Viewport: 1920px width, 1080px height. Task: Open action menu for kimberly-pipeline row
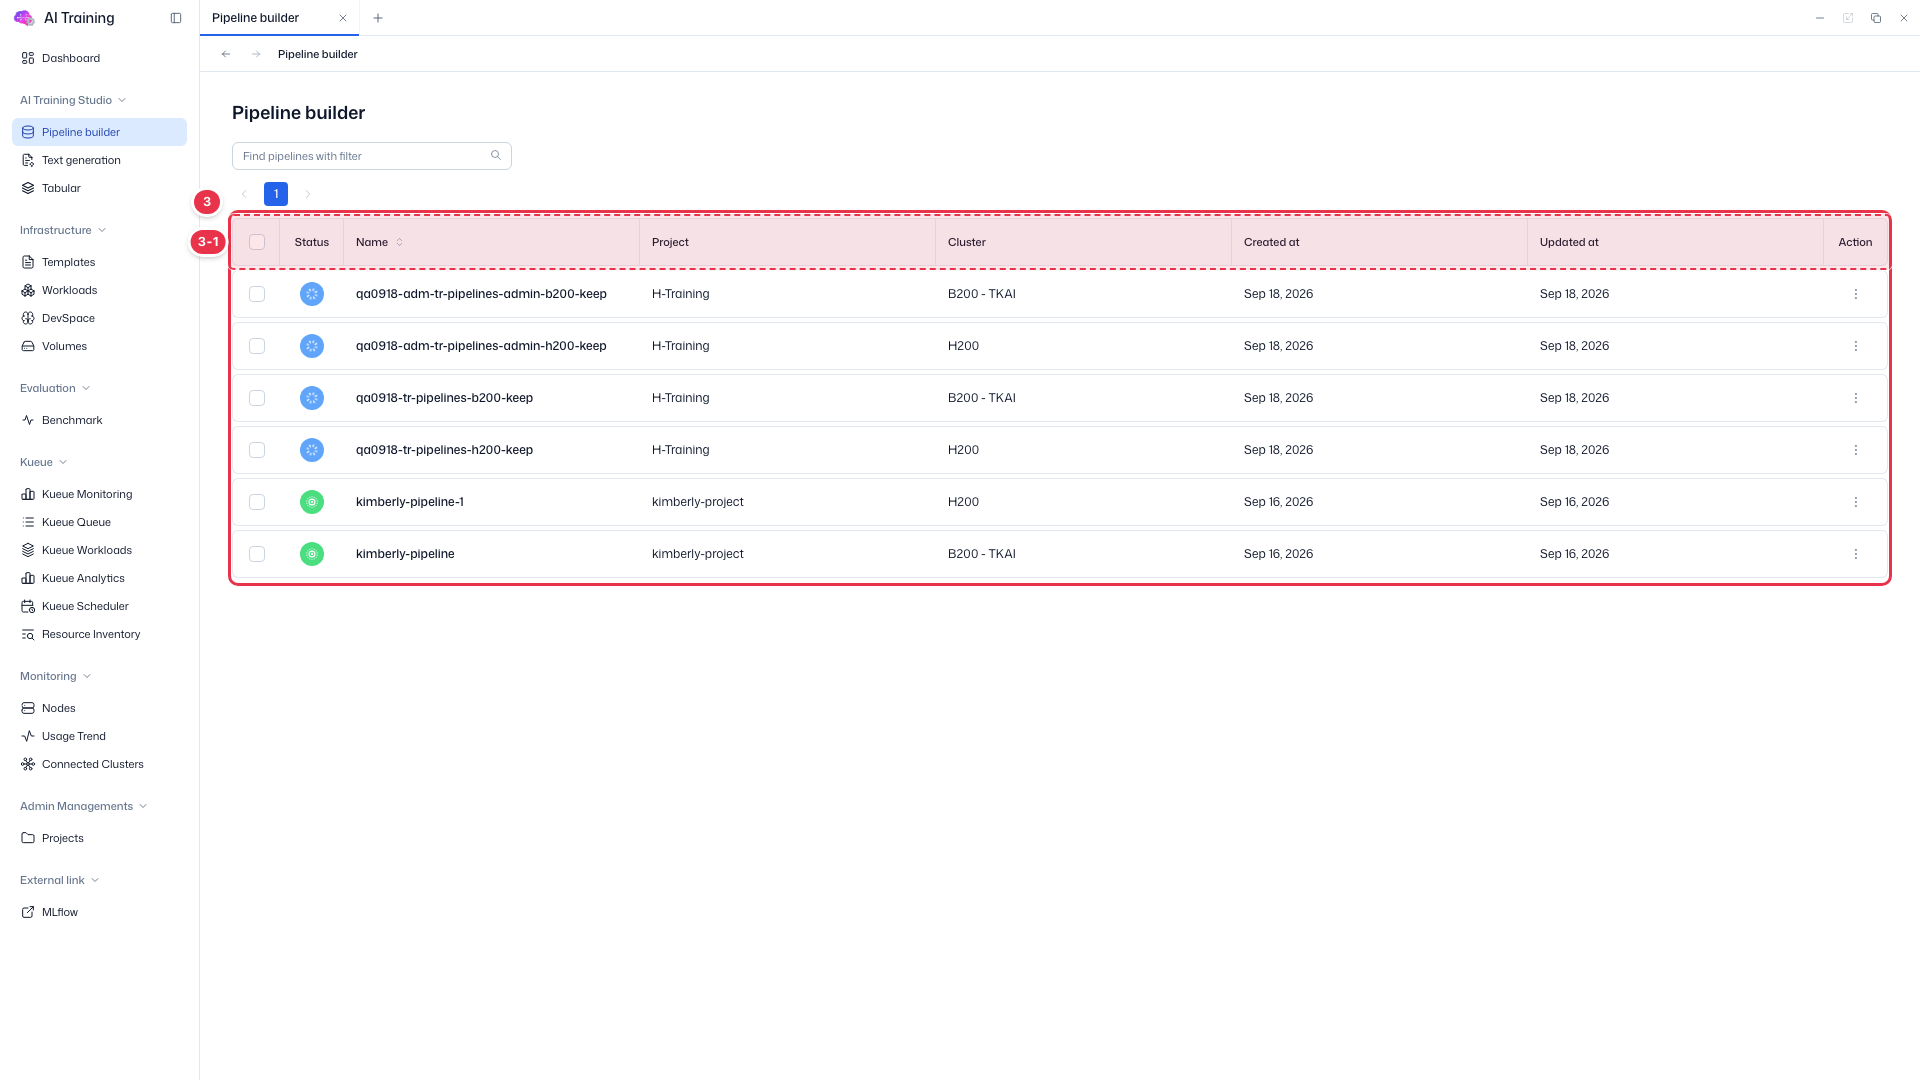click(1855, 554)
